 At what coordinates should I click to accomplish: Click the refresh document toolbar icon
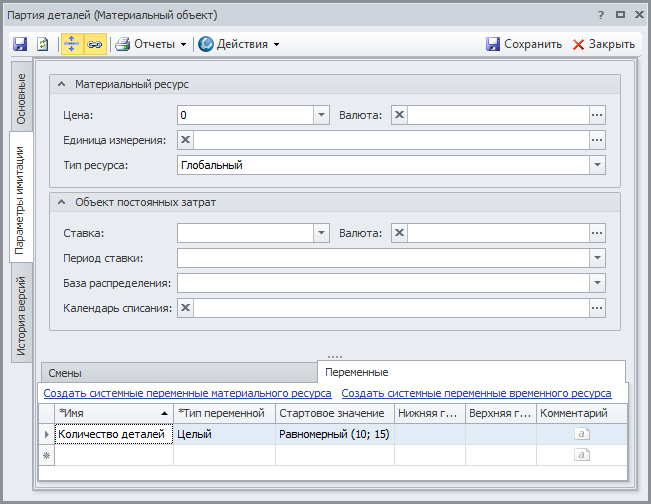pos(43,44)
